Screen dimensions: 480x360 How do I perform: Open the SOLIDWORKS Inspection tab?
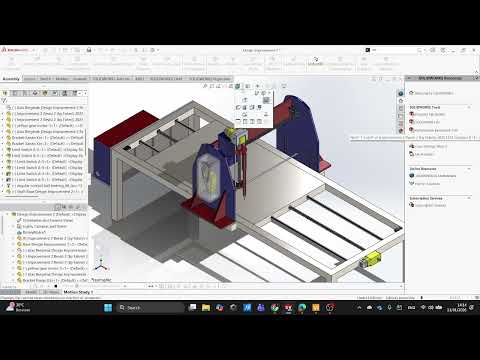point(210,79)
